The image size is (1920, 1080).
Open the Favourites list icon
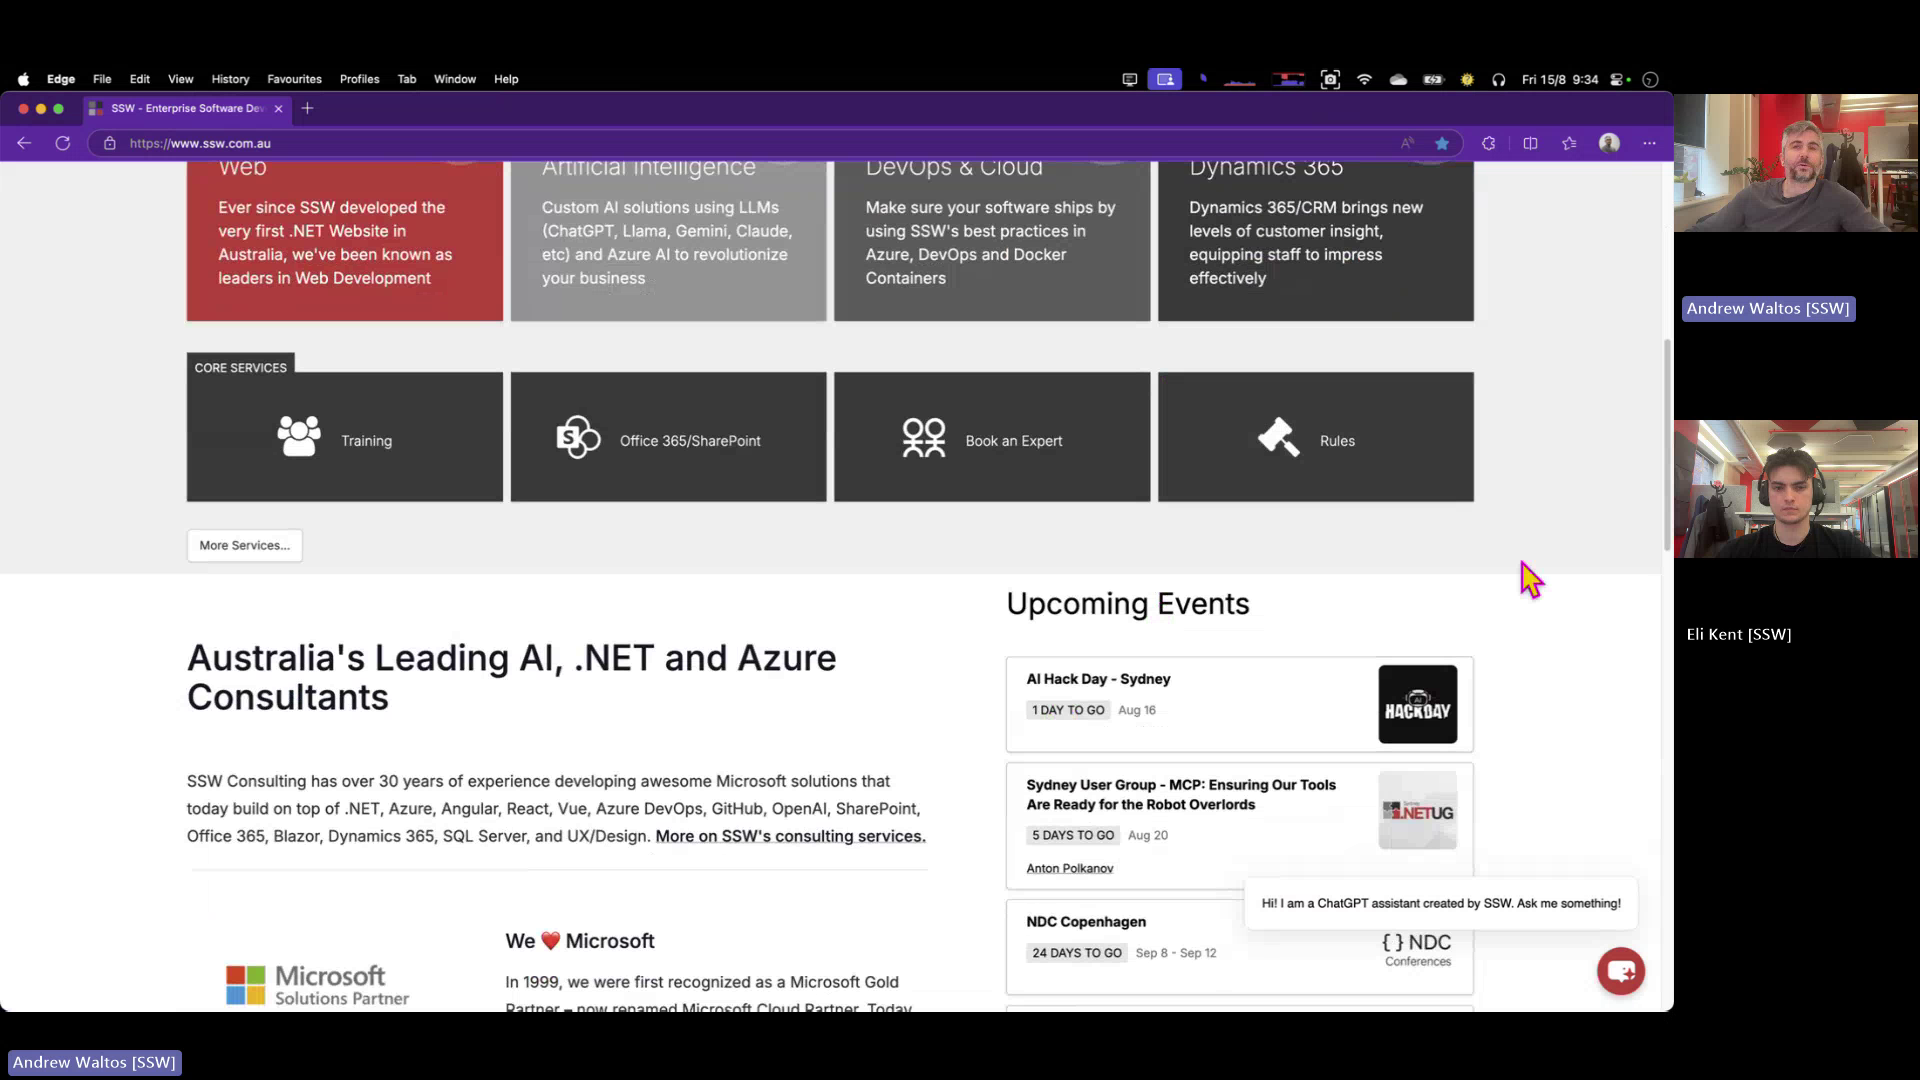click(x=1569, y=143)
